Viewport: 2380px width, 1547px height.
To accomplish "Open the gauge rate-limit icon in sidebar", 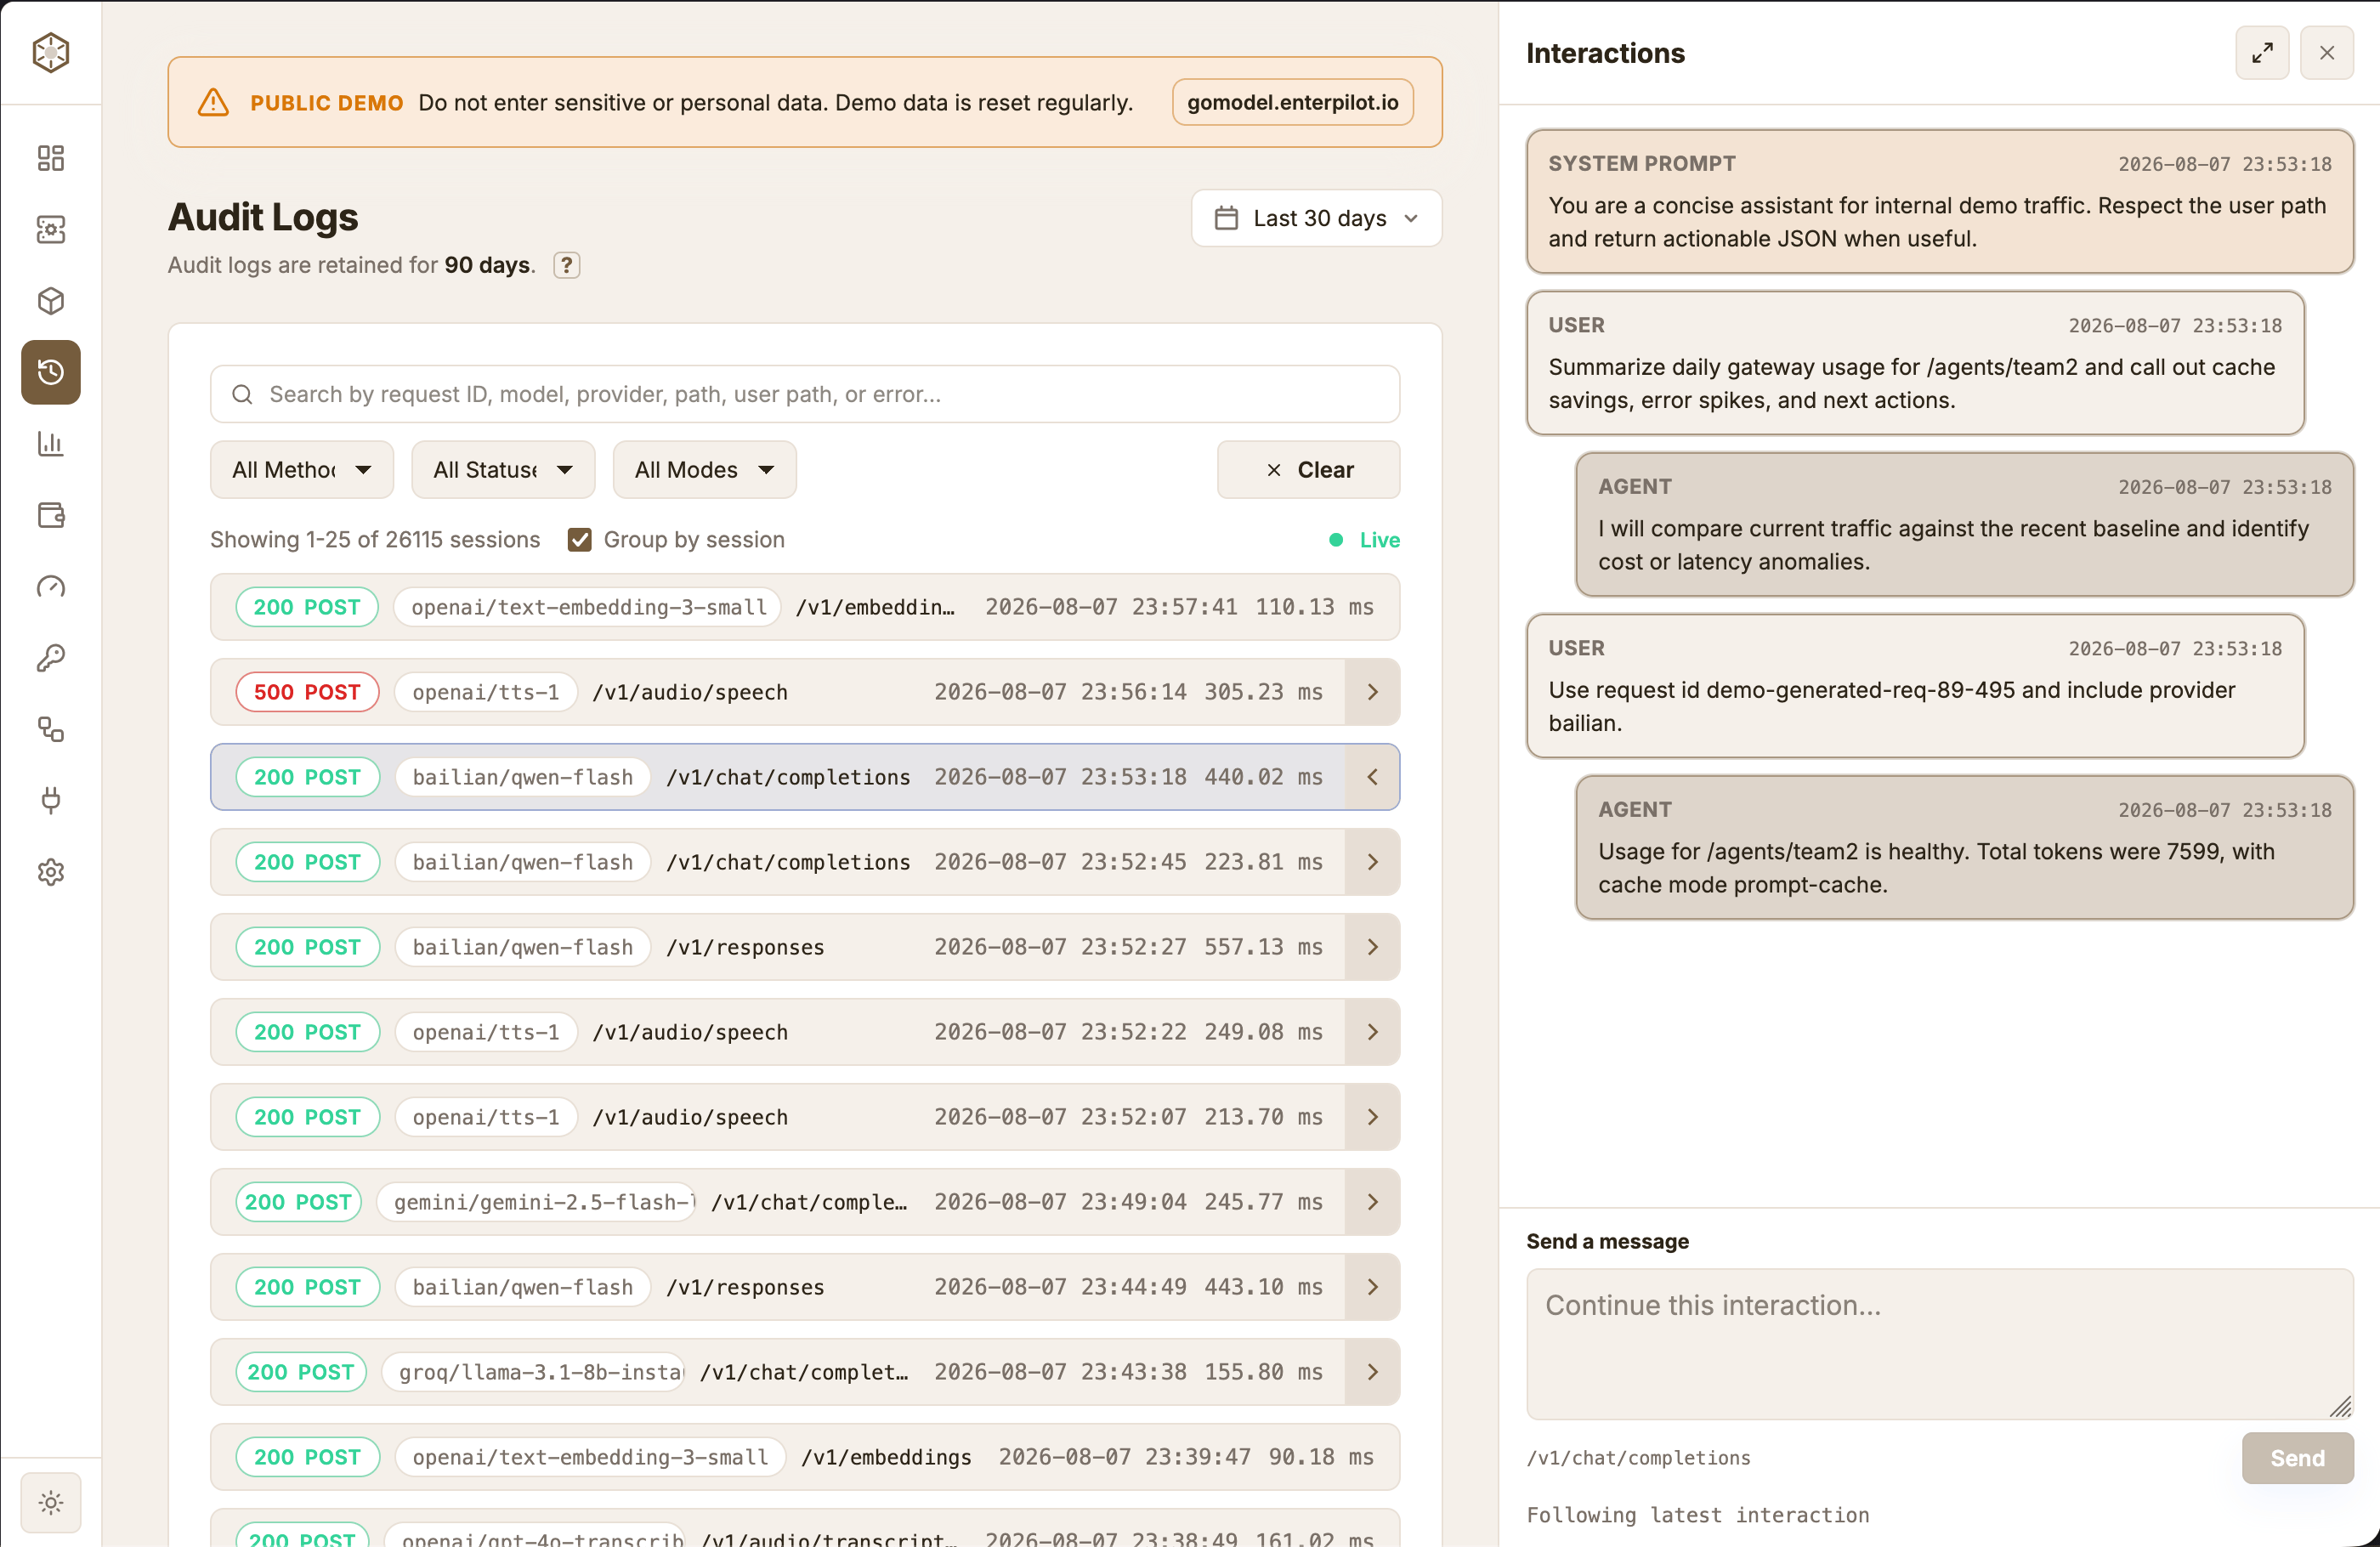I will 51,587.
